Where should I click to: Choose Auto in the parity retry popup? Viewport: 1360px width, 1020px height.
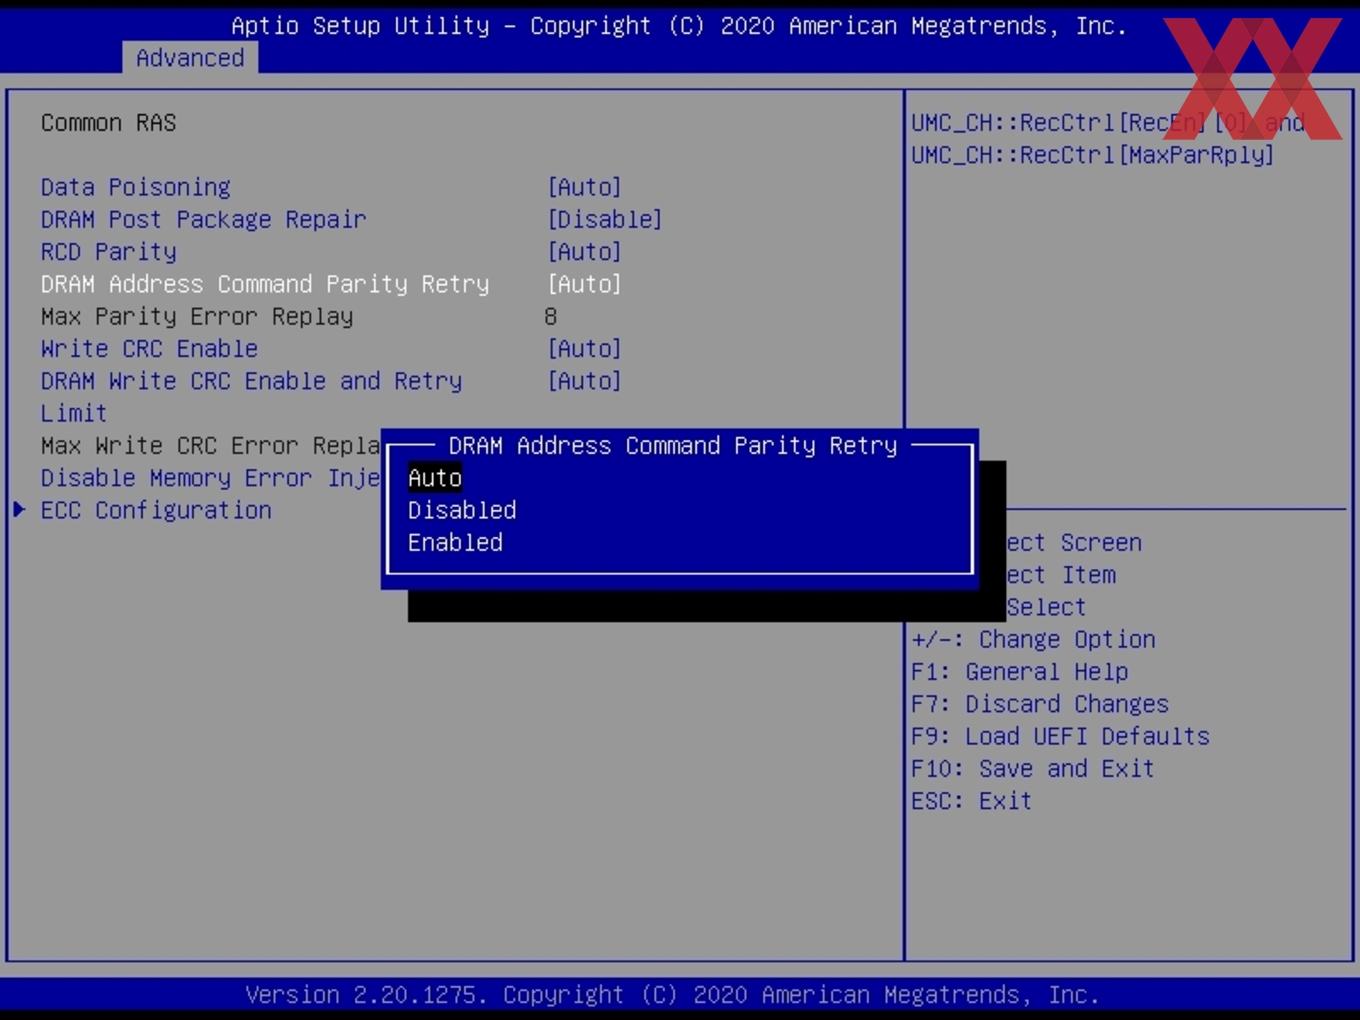(435, 478)
